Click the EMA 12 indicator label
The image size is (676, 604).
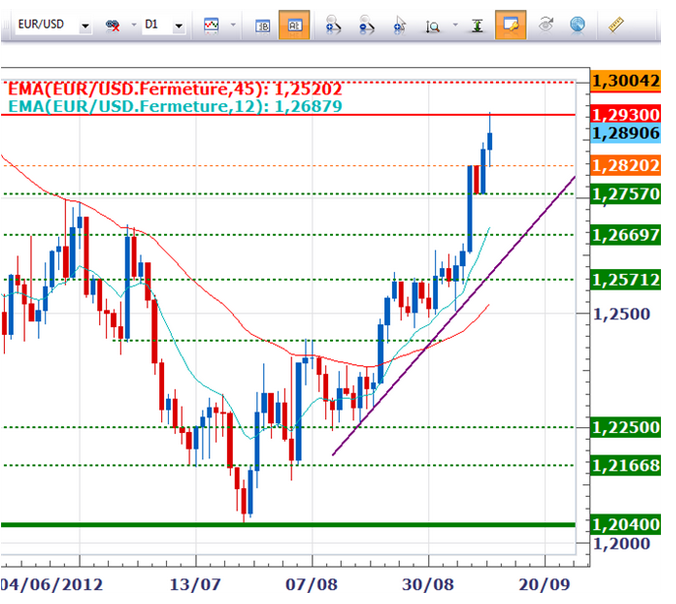click(175, 106)
